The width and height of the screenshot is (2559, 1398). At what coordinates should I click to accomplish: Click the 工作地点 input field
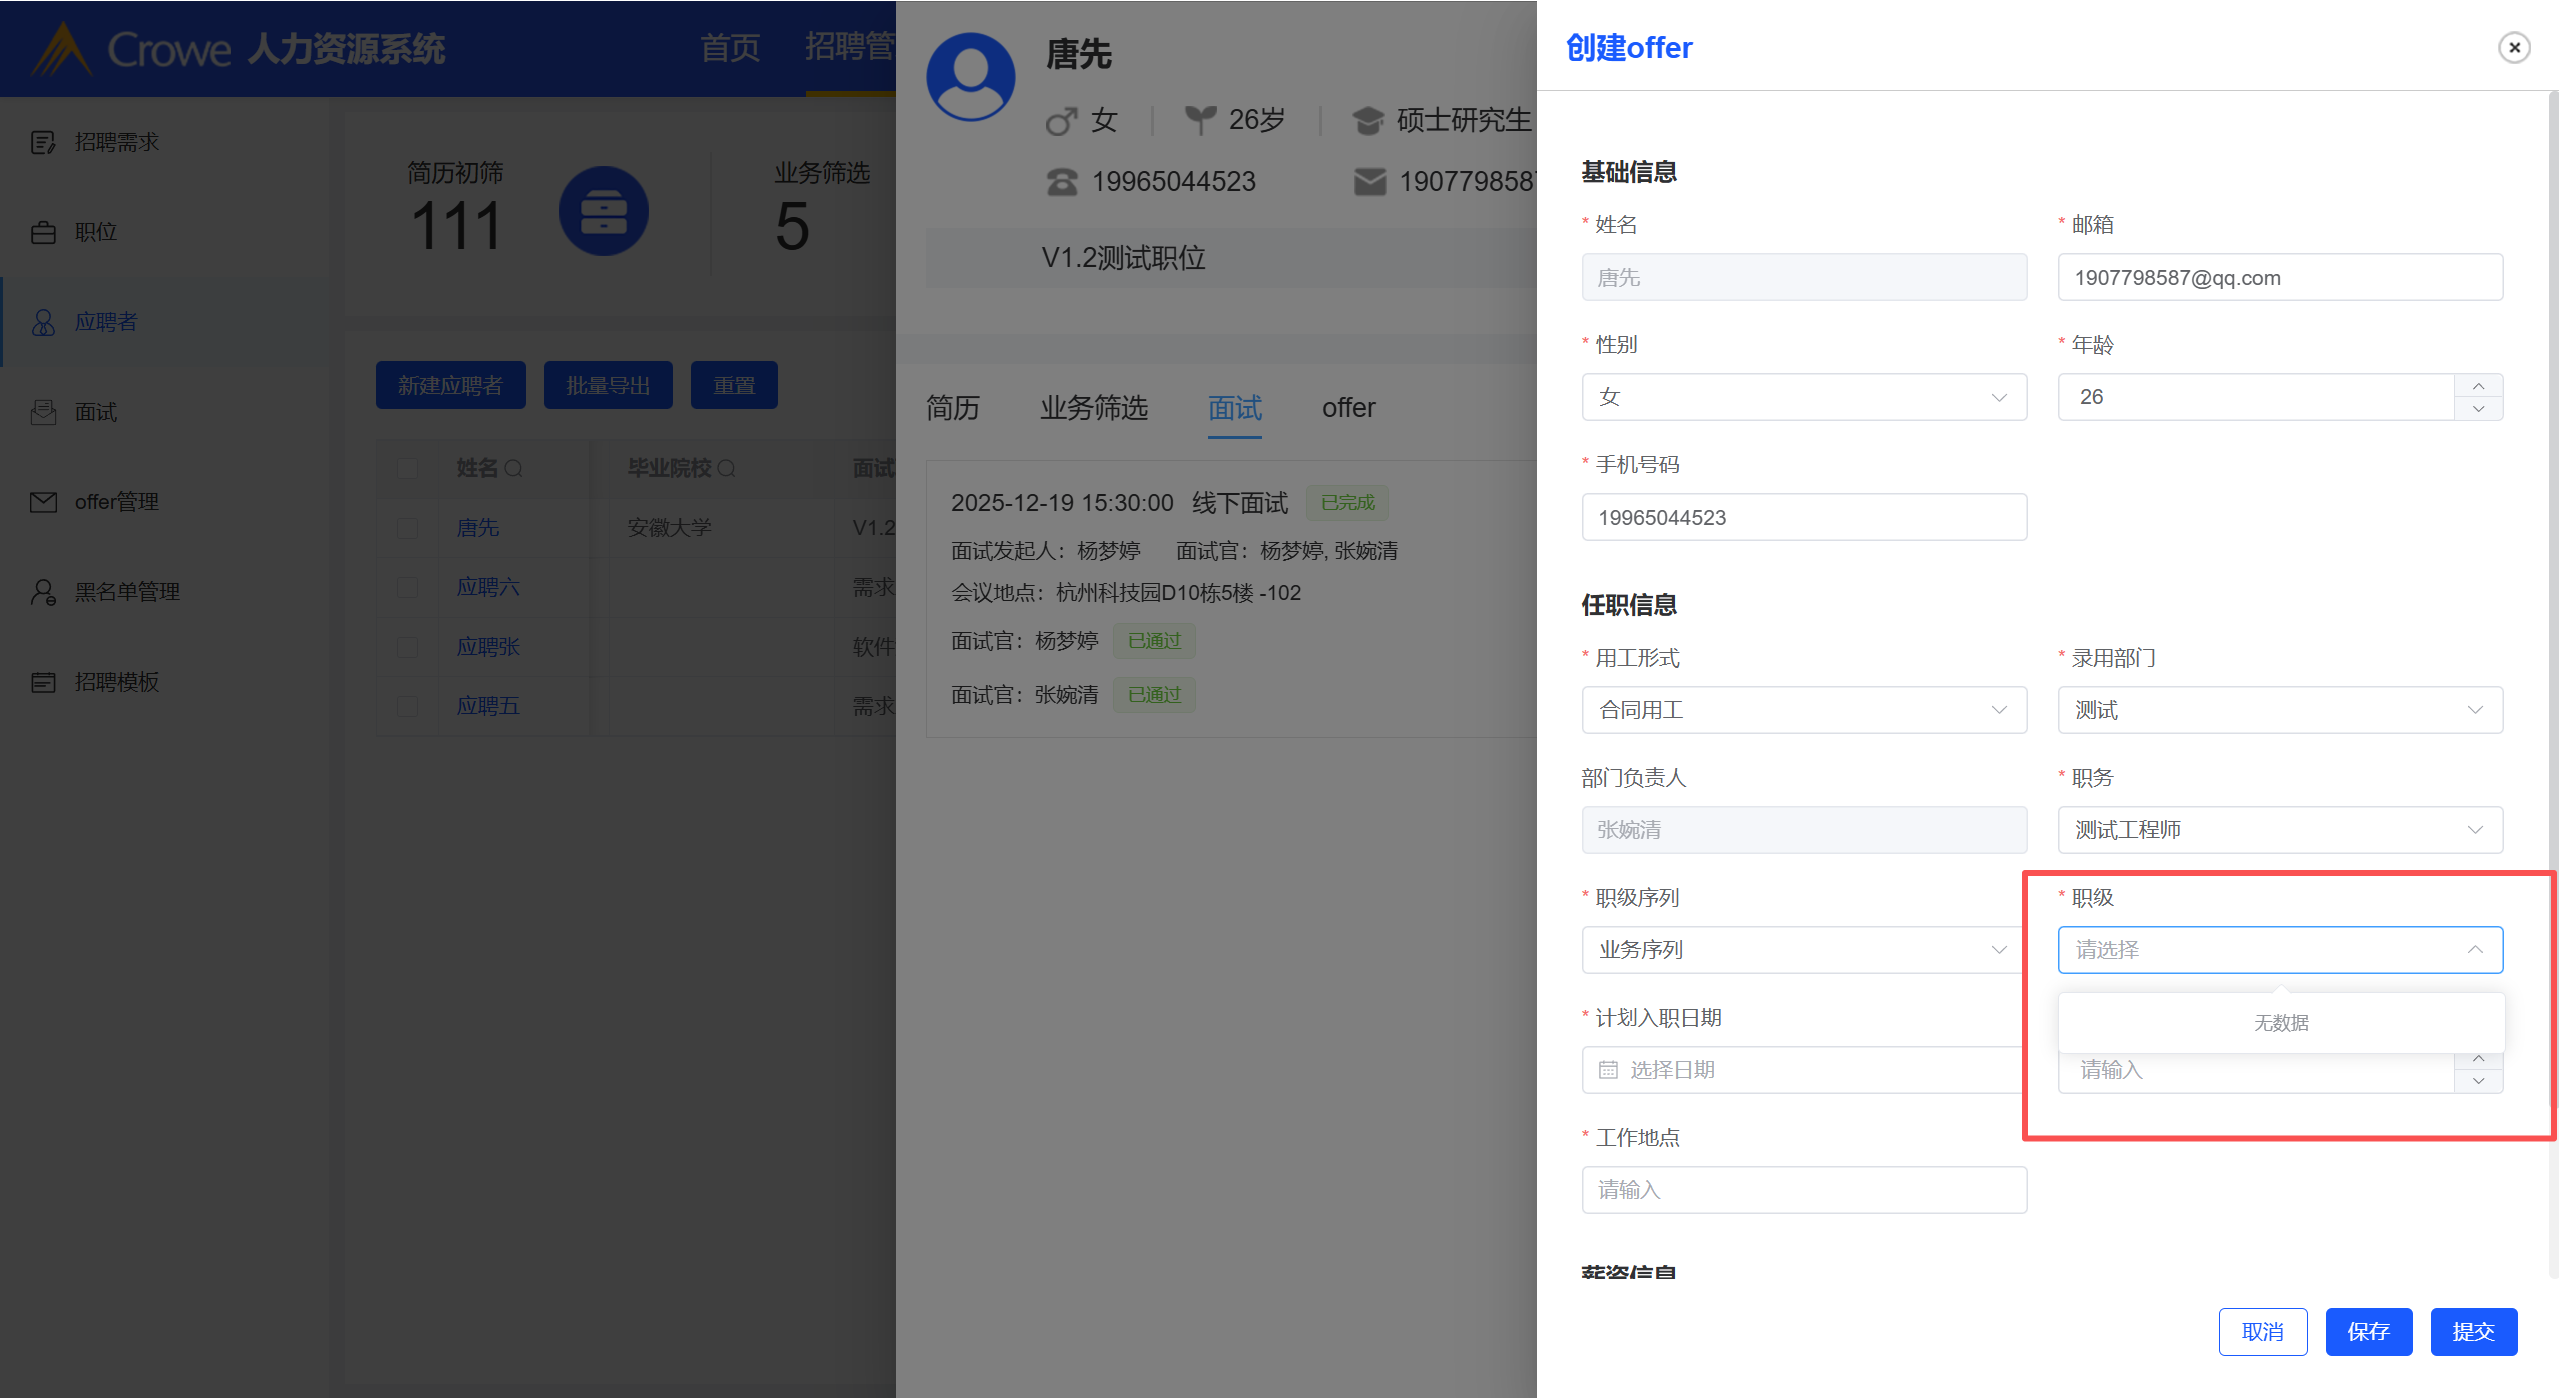pos(1803,1190)
